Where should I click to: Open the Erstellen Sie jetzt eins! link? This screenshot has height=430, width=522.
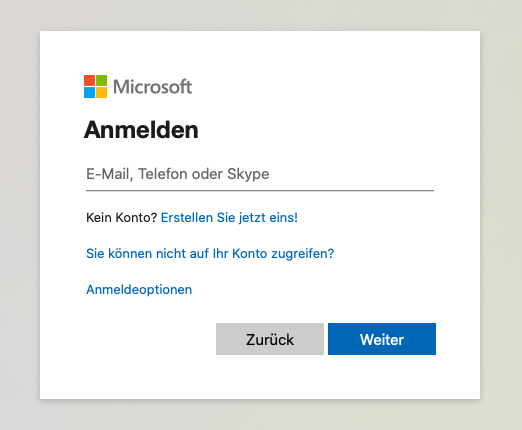click(229, 218)
